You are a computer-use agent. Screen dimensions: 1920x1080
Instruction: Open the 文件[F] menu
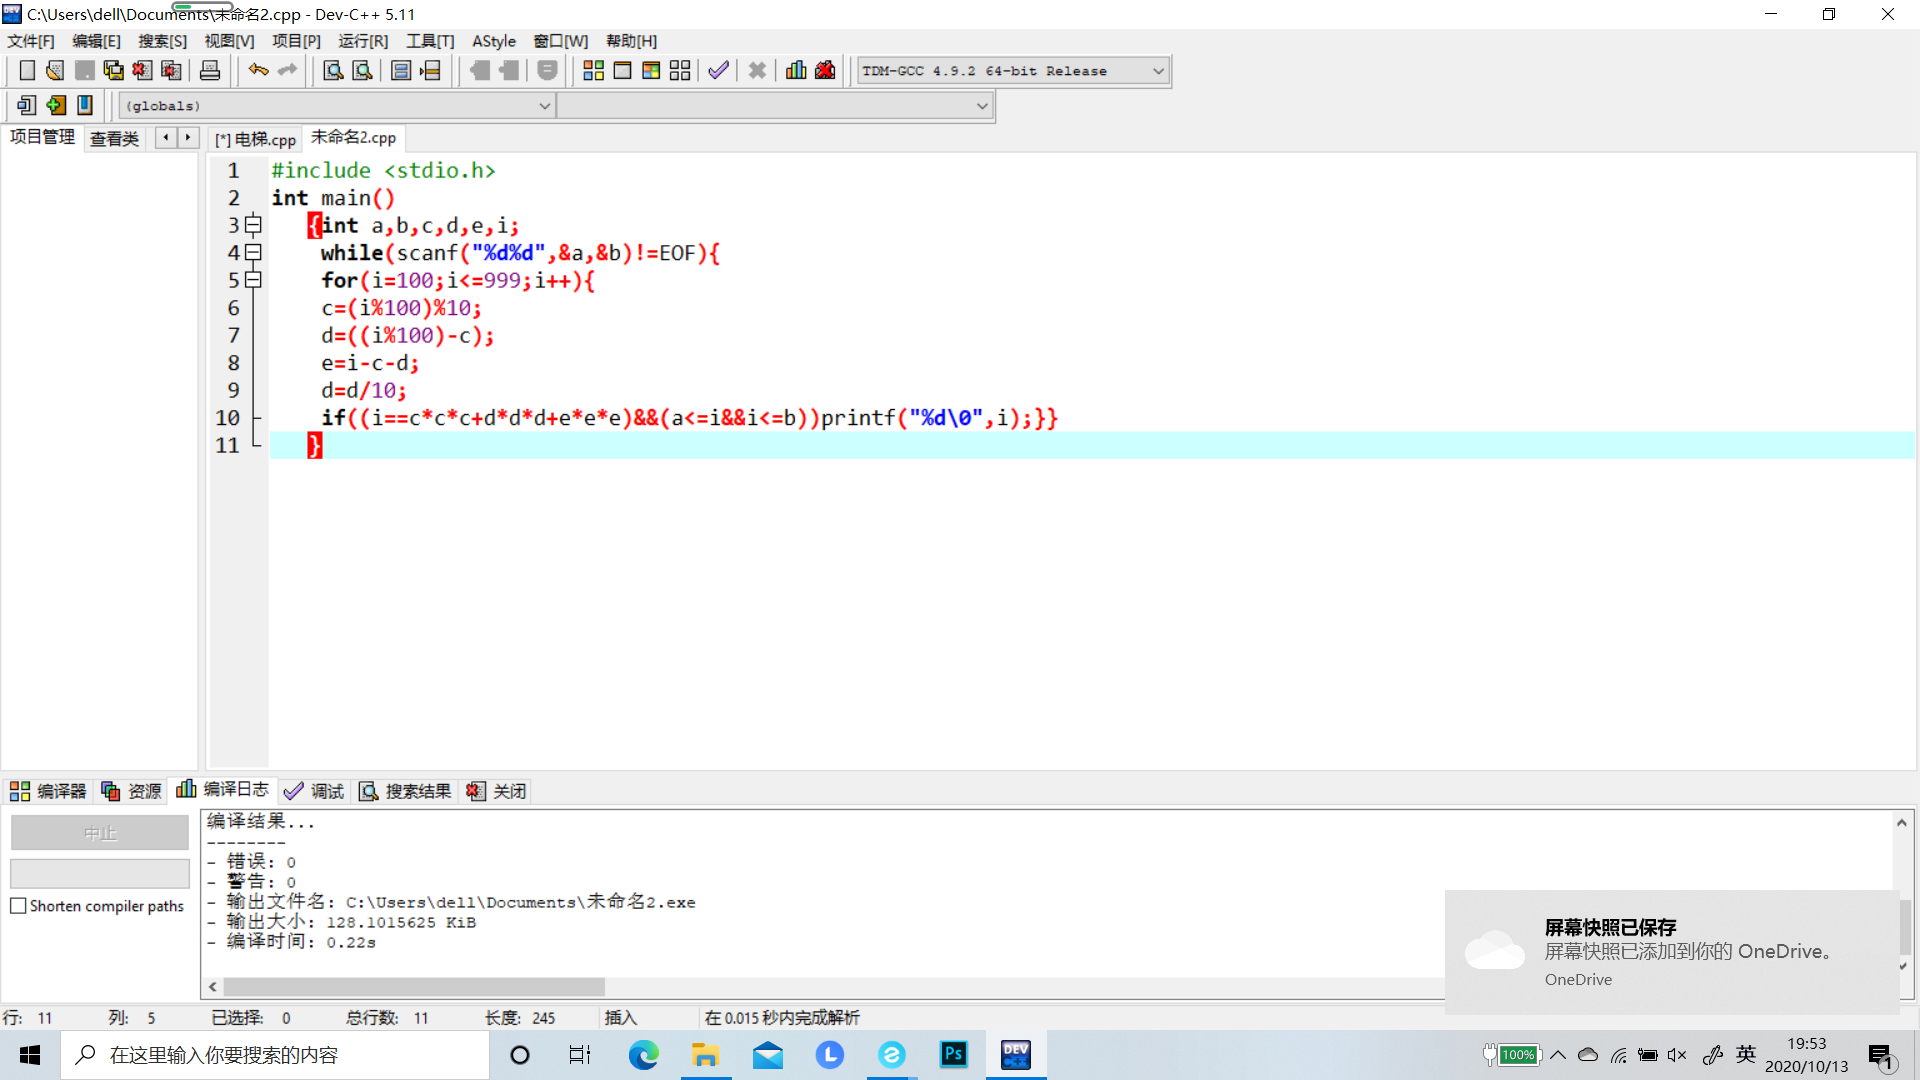tap(31, 41)
